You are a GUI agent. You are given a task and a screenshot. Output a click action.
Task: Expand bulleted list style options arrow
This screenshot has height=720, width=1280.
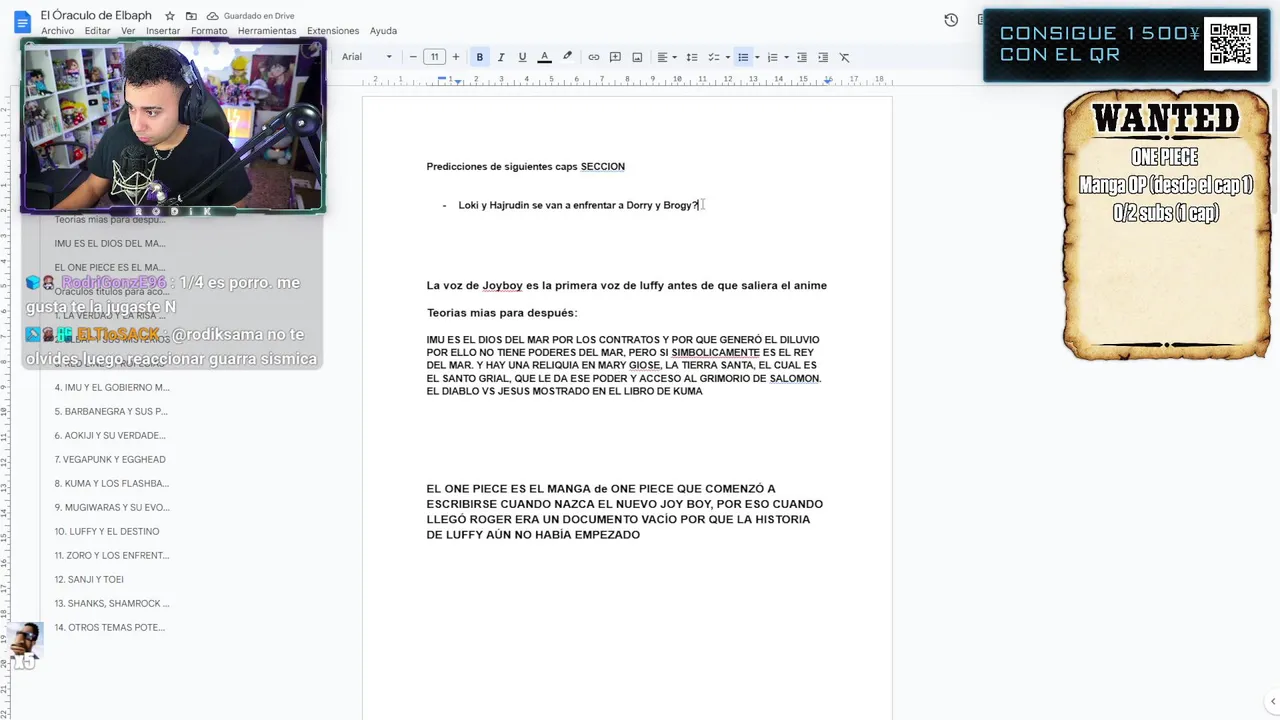(x=757, y=57)
